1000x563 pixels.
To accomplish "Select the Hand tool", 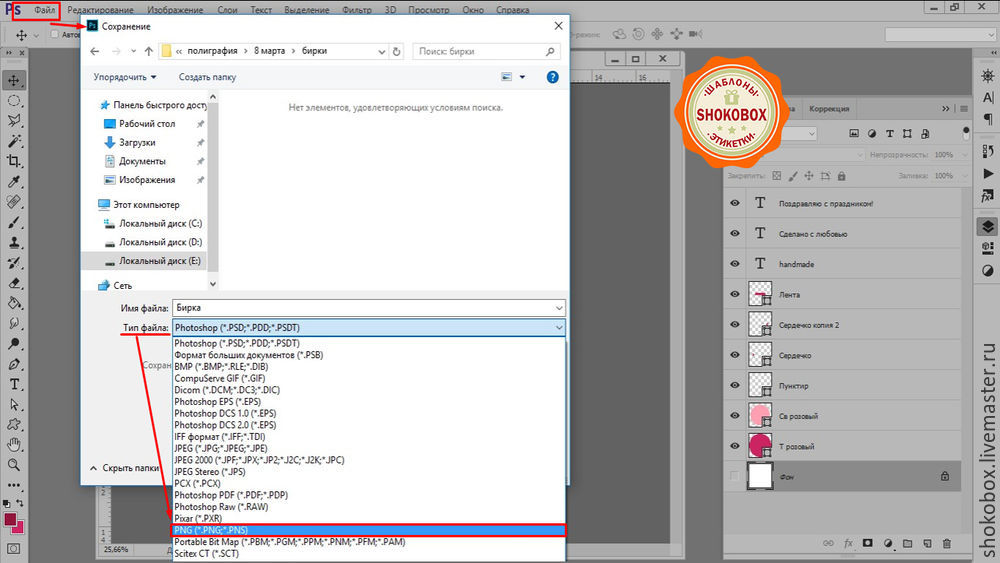I will pos(15,445).
